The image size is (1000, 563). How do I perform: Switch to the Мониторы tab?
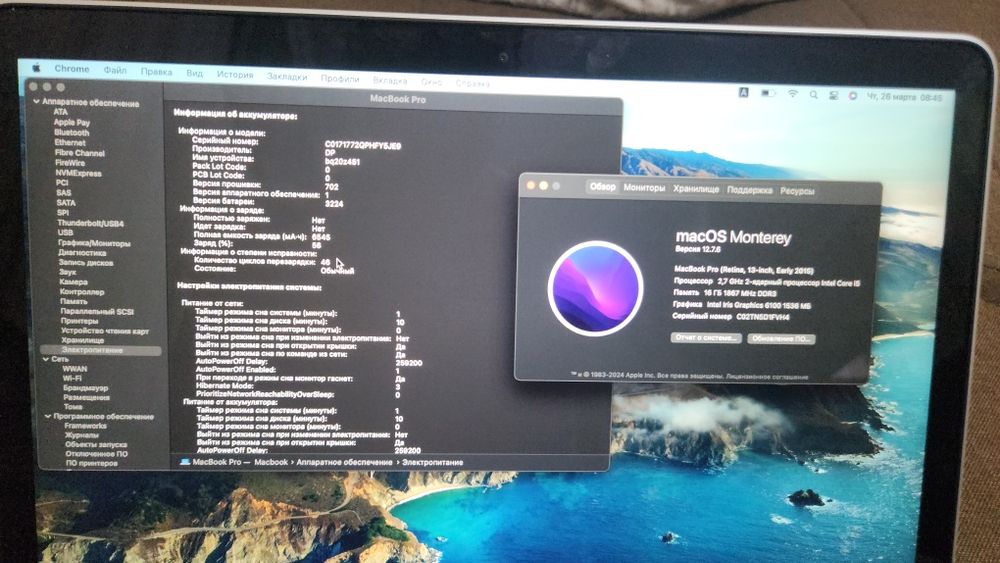click(644, 187)
